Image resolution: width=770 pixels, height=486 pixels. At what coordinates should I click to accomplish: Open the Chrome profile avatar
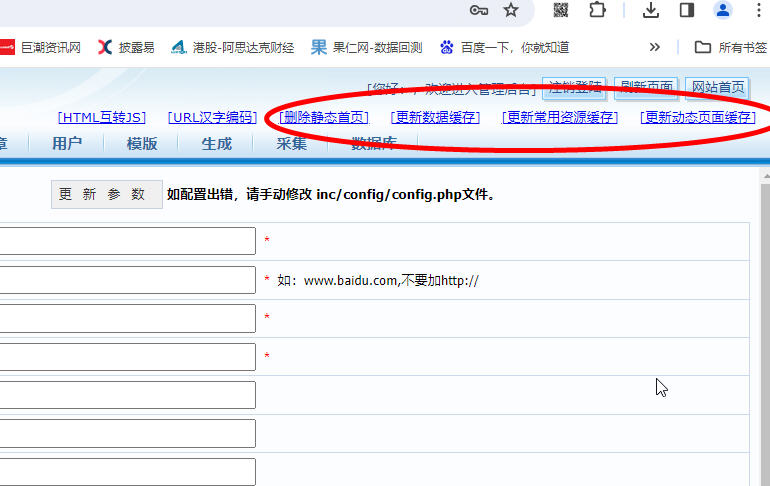click(x=722, y=10)
